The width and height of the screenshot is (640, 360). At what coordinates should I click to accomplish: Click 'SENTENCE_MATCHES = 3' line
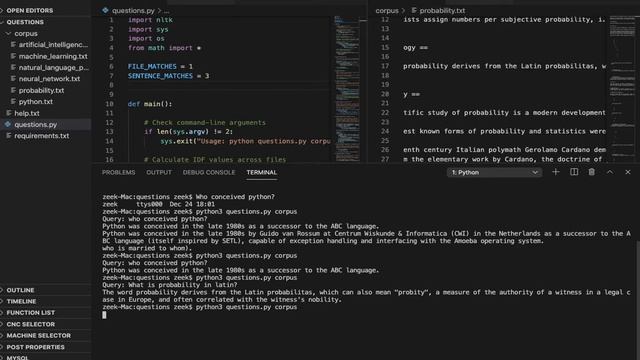tap(168, 76)
